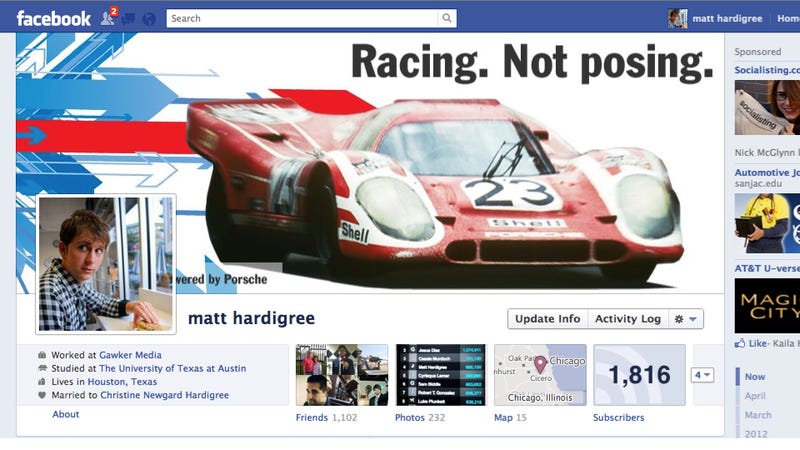Open the Photos thumbnail
800x450 pixels.
pyautogui.click(x=440, y=375)
